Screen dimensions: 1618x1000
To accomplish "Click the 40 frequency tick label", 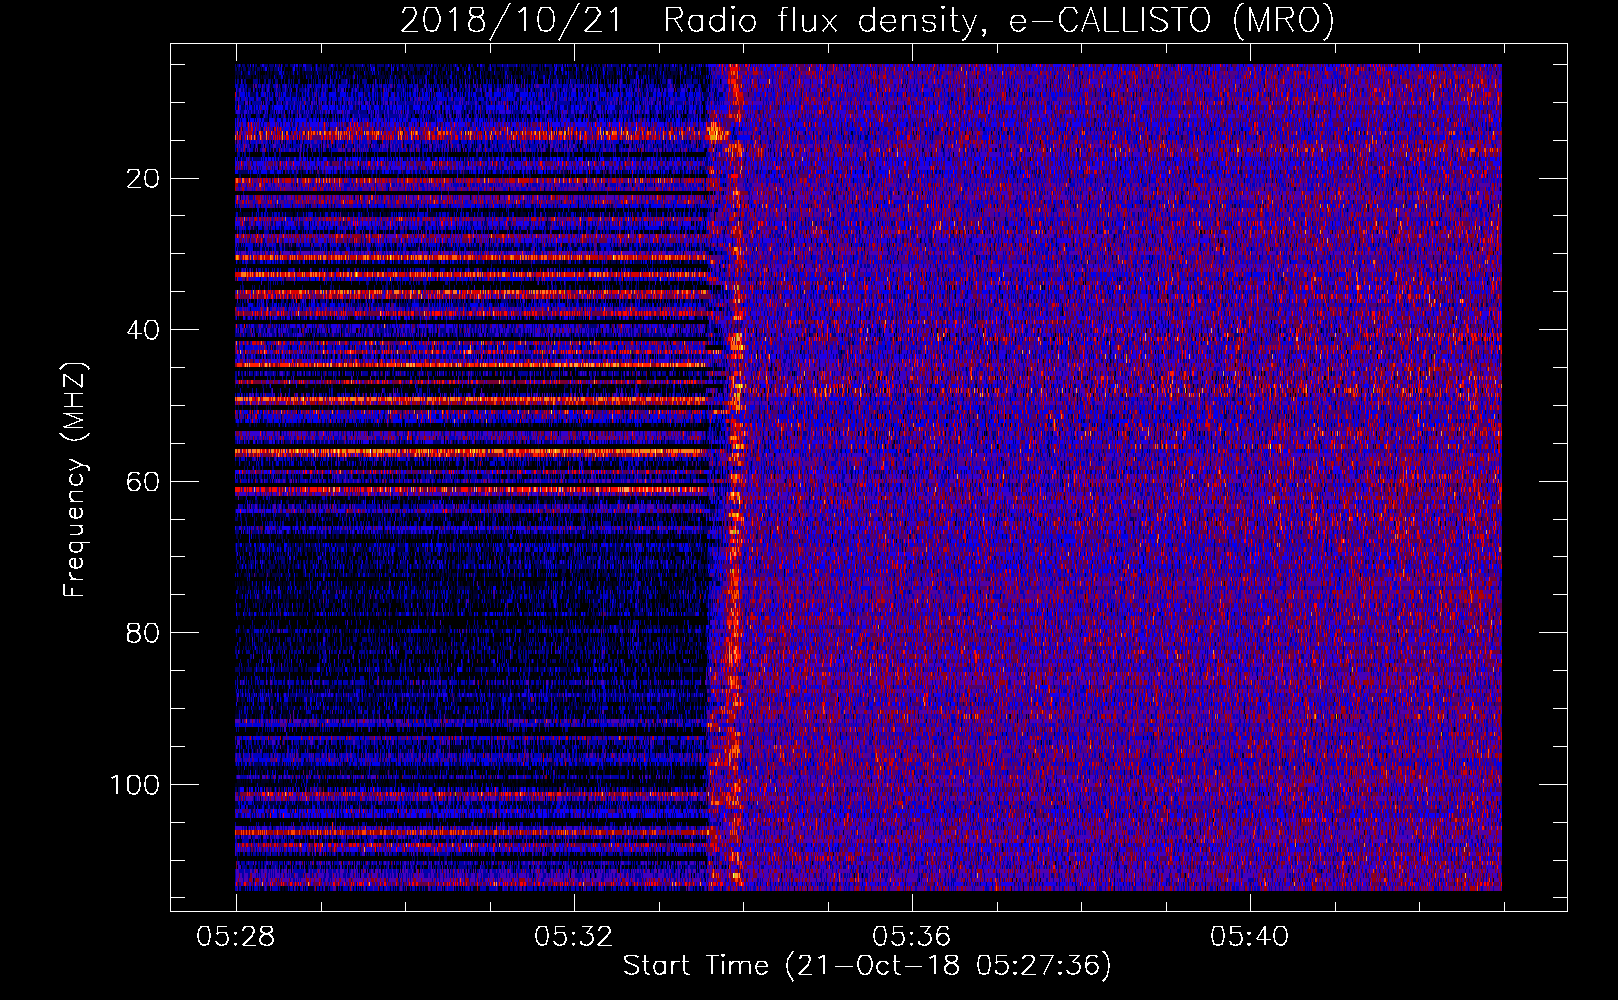I will click(143, 330).
